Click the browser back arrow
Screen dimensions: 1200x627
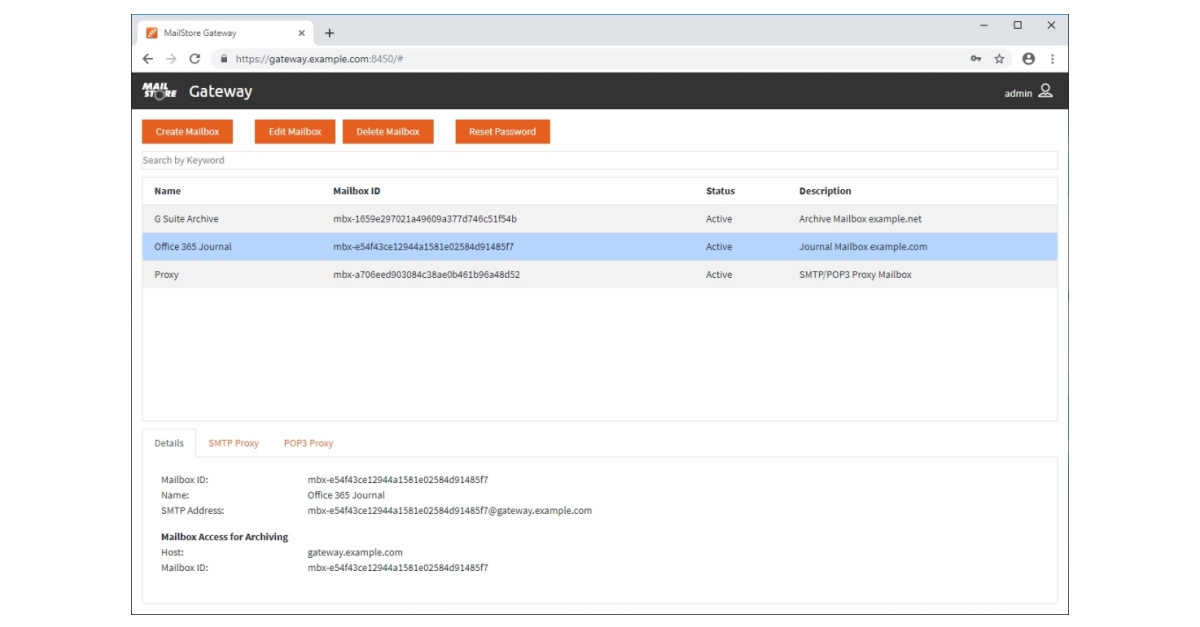(x=148, y=59)
